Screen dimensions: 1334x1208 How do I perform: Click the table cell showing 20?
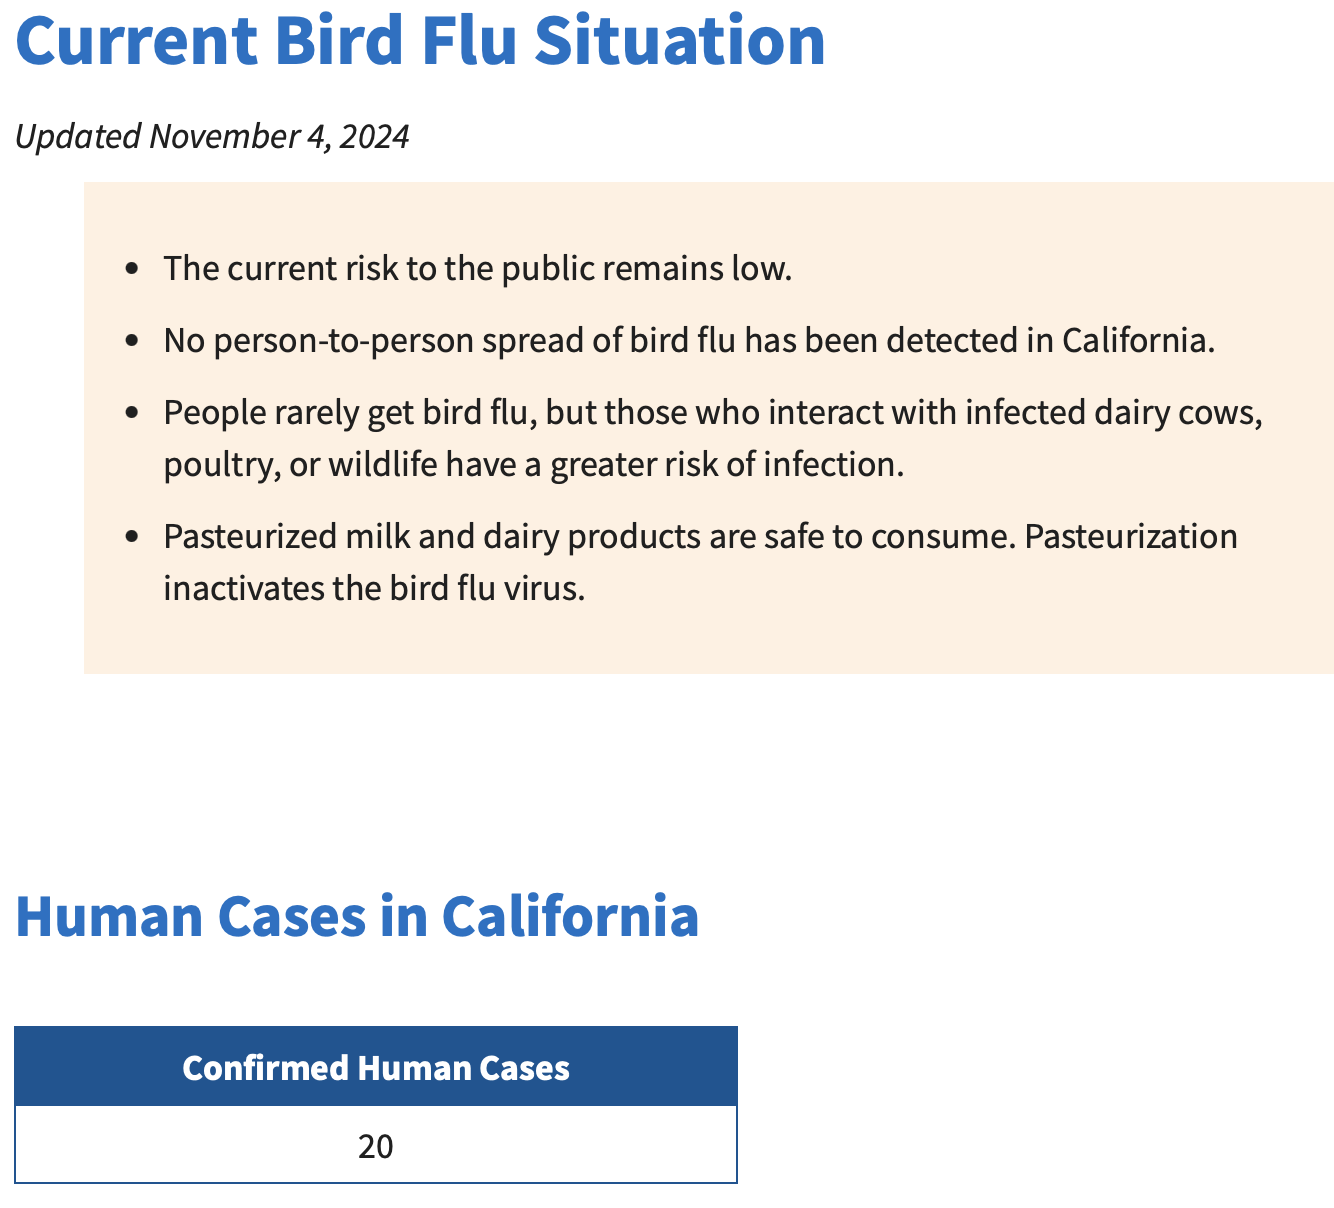point(376,1146)
